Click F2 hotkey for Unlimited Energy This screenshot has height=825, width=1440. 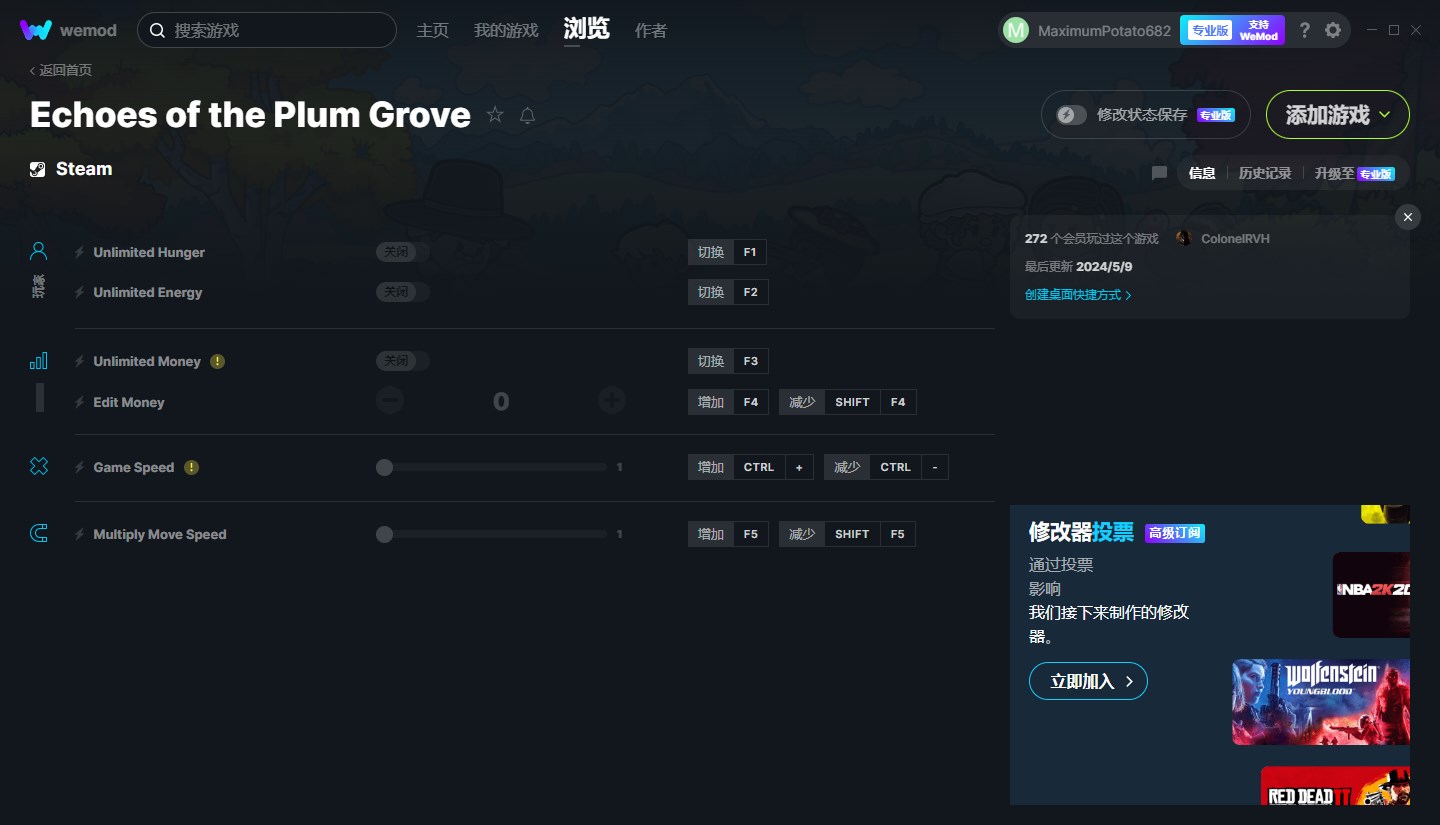pos(750,292)
